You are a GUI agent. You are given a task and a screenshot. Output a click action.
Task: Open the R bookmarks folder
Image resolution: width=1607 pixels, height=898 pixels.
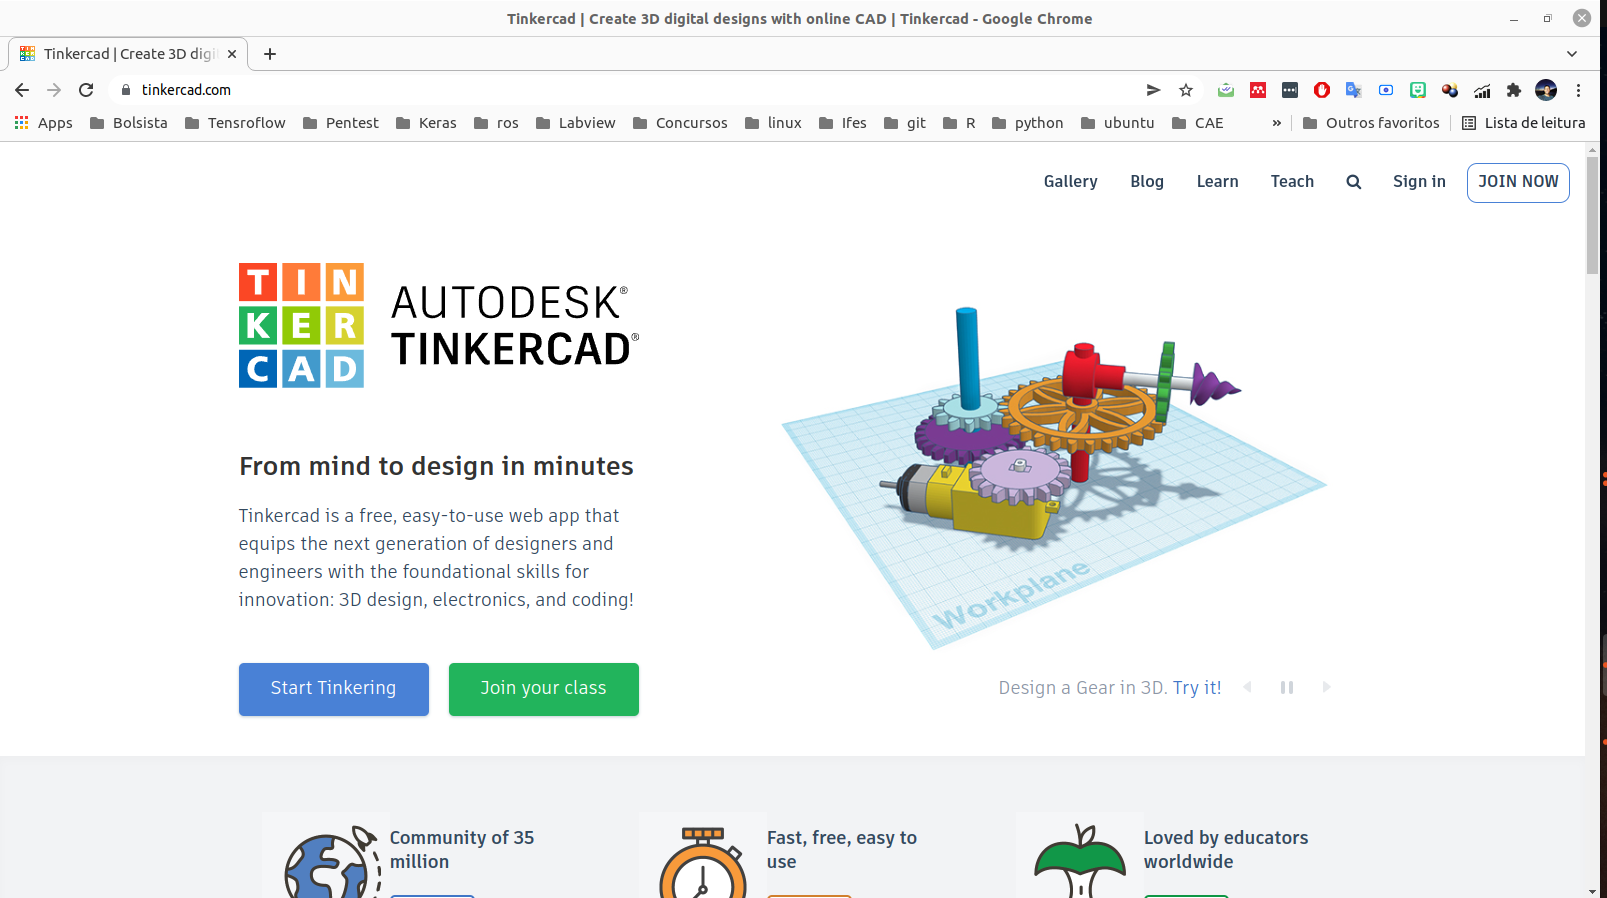click(x=959, y=123)
